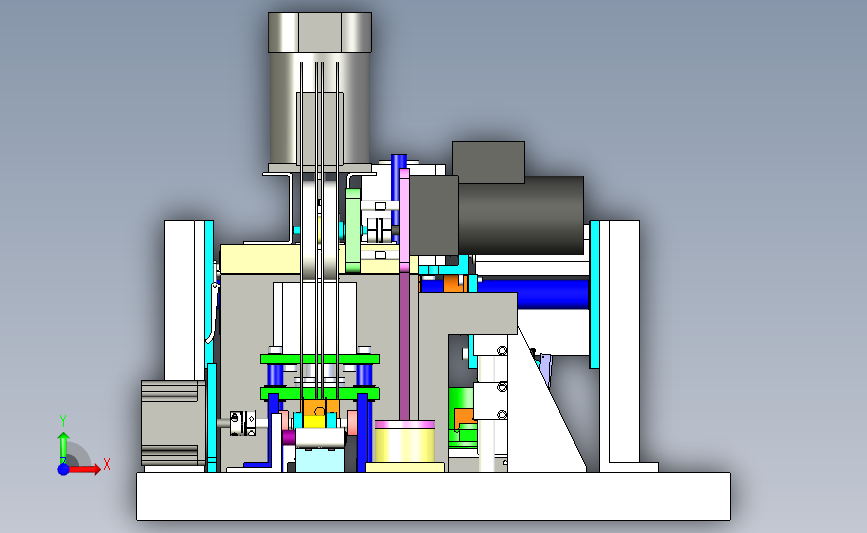Select the white triangular gusset bracket
The width and height of the screenshot is (867, 533).
click(542, 409)
